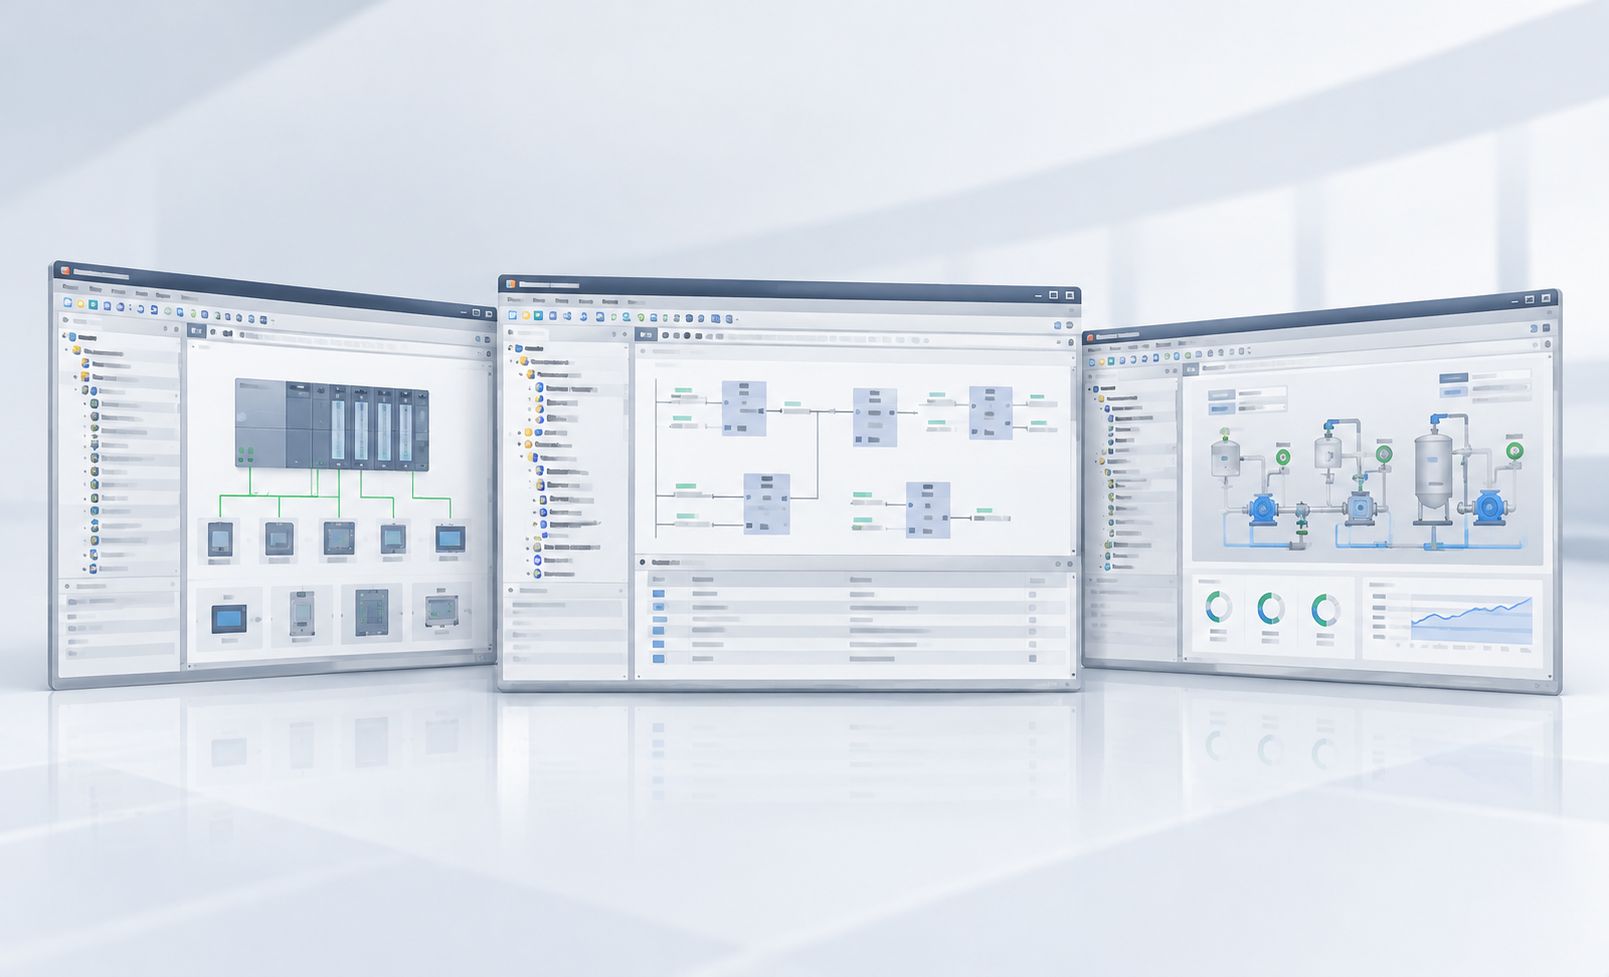
Task: Pick the blue-screen HMI panel card in the device catalog row
Action: pos(229,618)
